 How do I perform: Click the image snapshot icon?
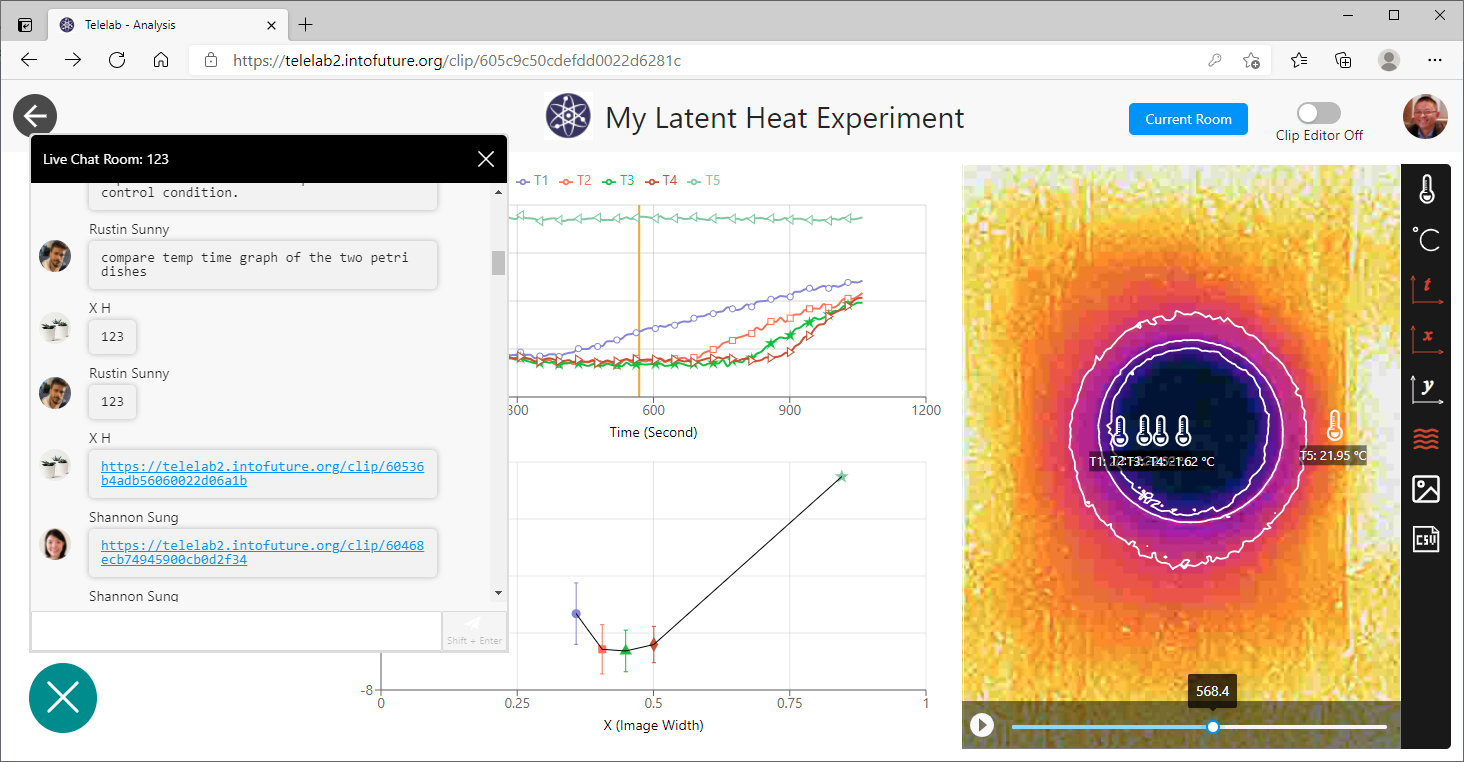(1426, 489)
